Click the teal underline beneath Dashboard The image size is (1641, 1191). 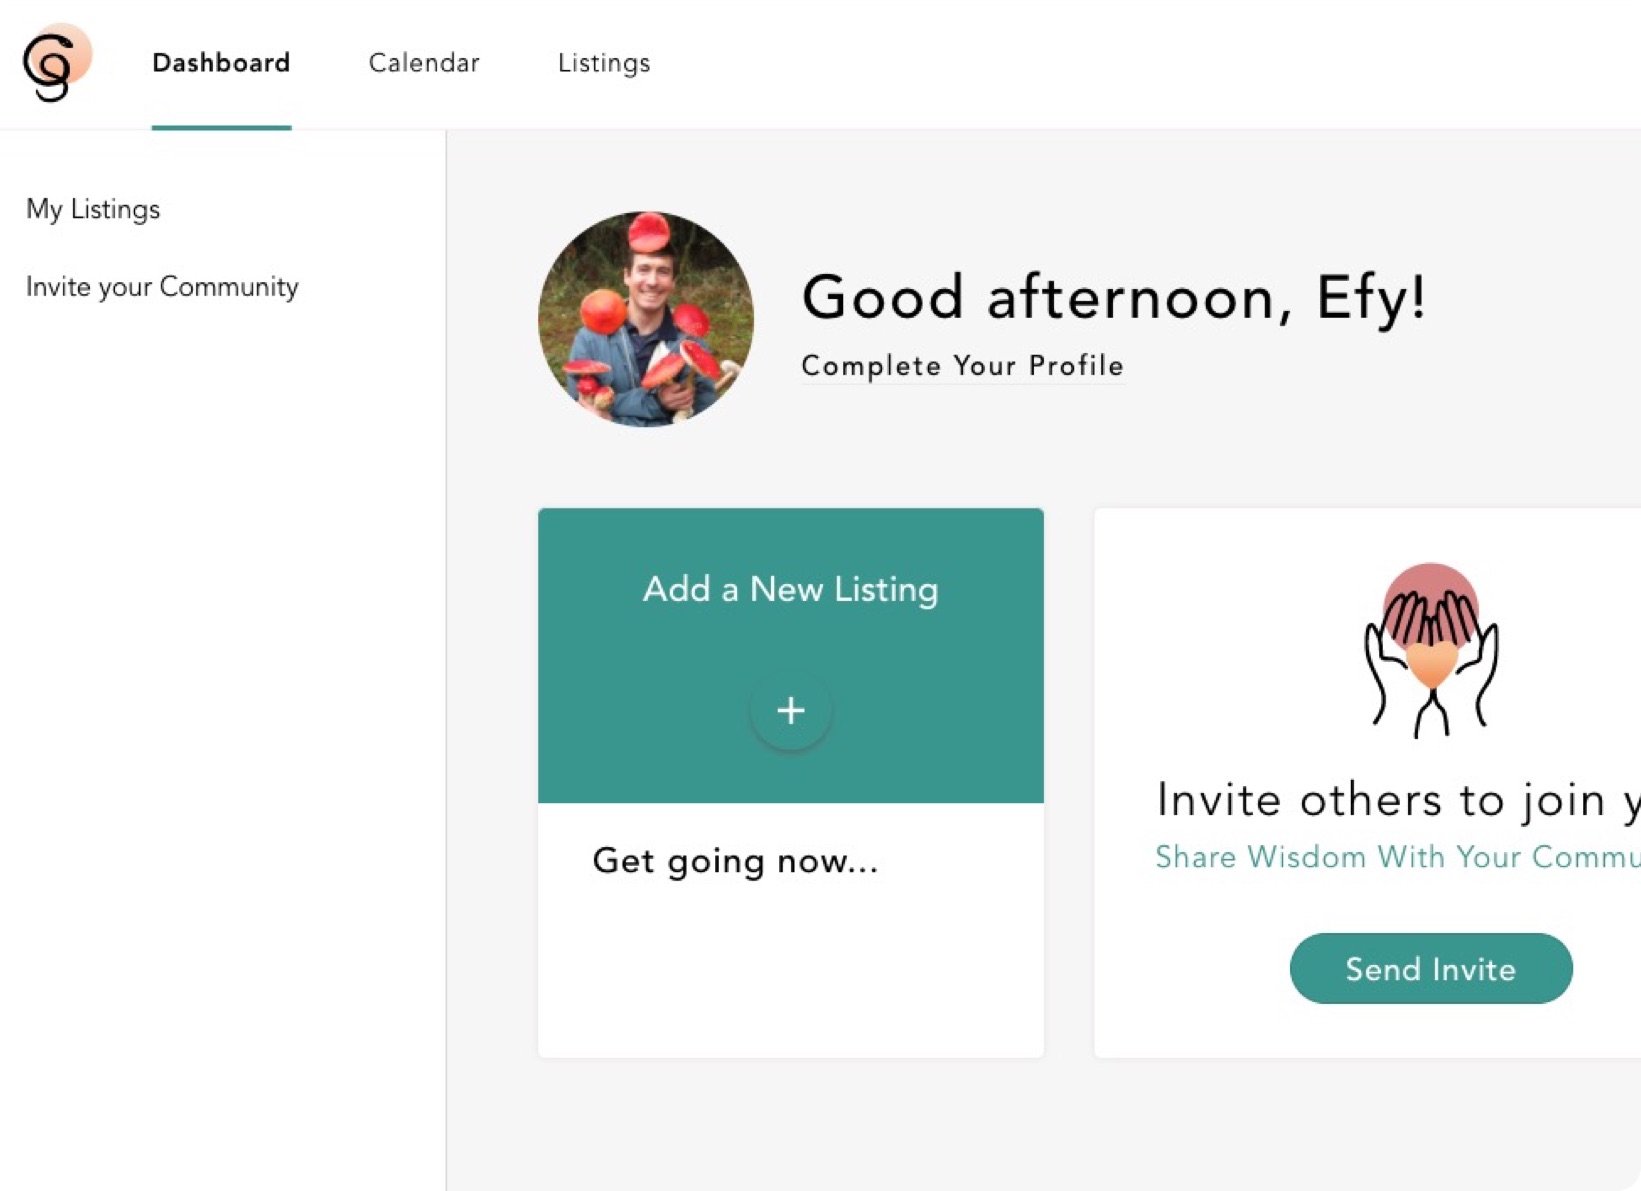coord(221,127)
